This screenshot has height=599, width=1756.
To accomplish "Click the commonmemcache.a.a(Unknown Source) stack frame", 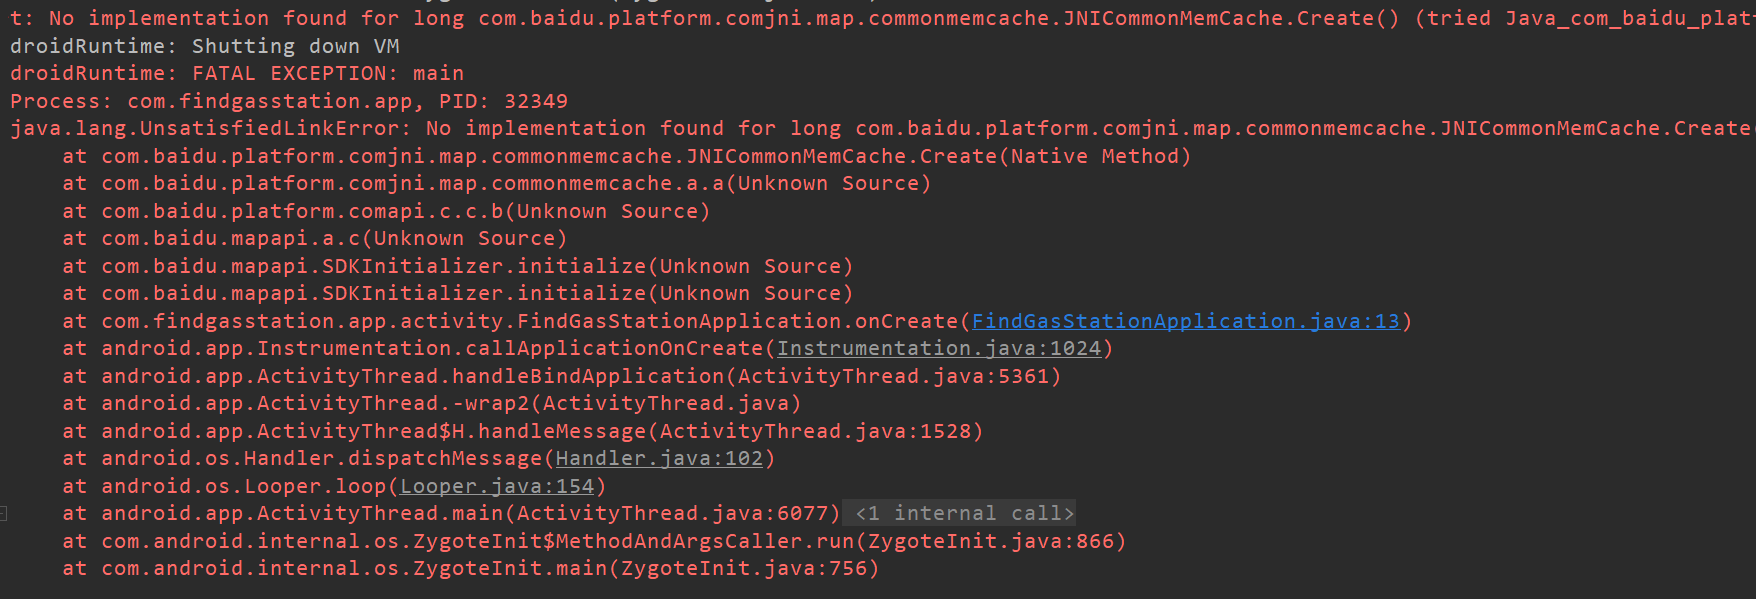I will [497, 183].
